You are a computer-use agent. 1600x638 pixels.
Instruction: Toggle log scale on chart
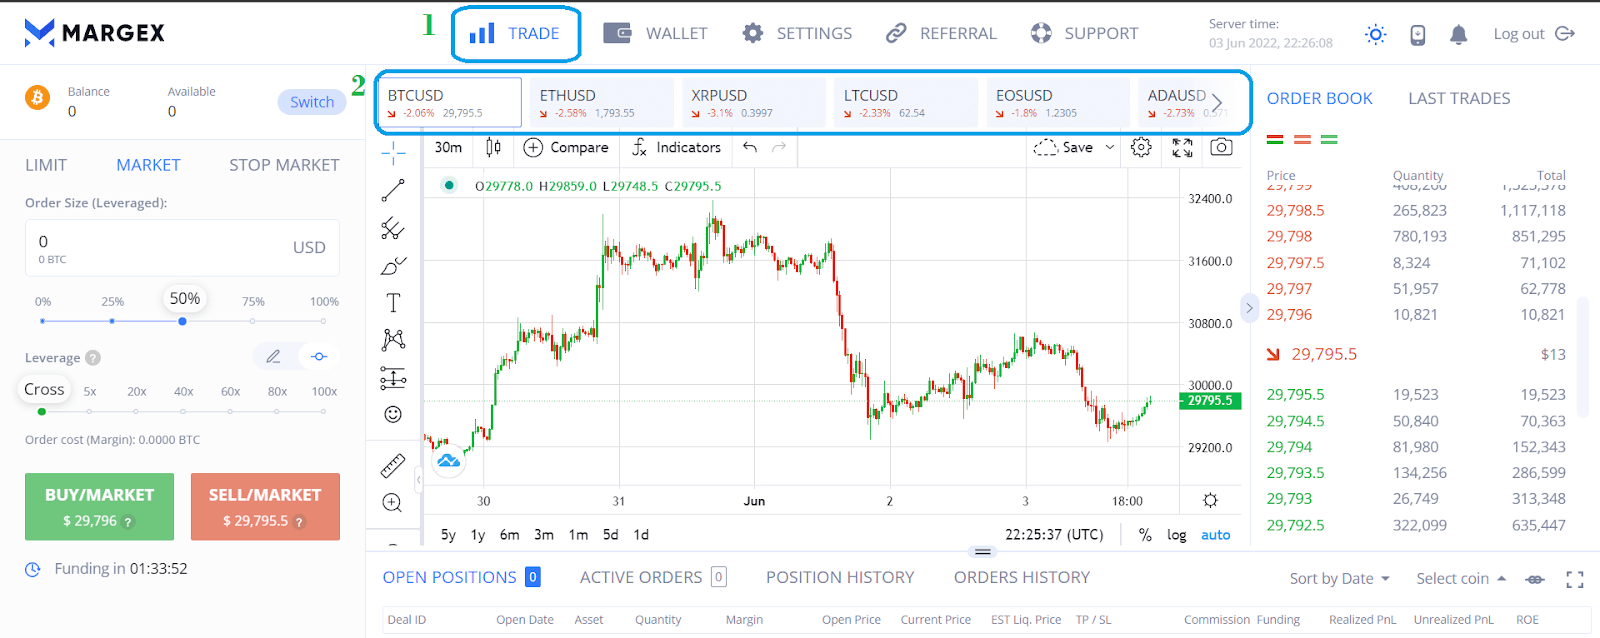(x=1177, y=535)
